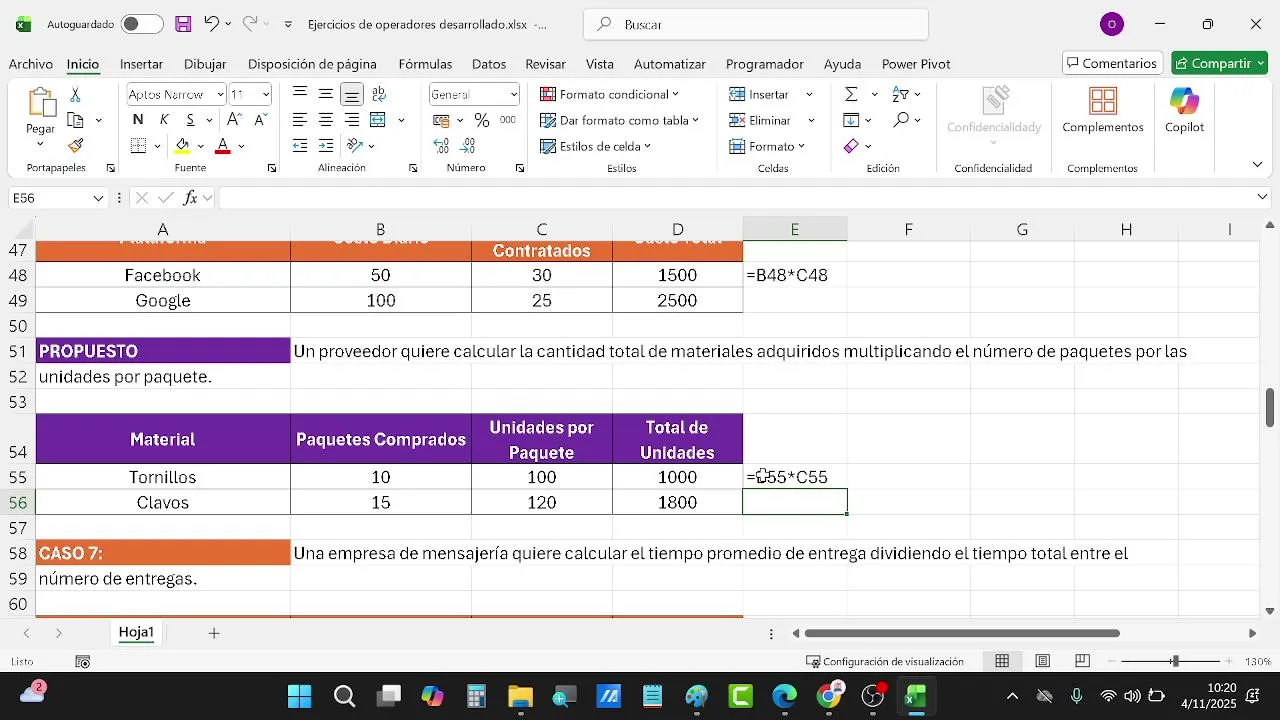This screenshot has height=720, width=1280.
Task: Switch to Normal grid view
Action: [1002, 661]
